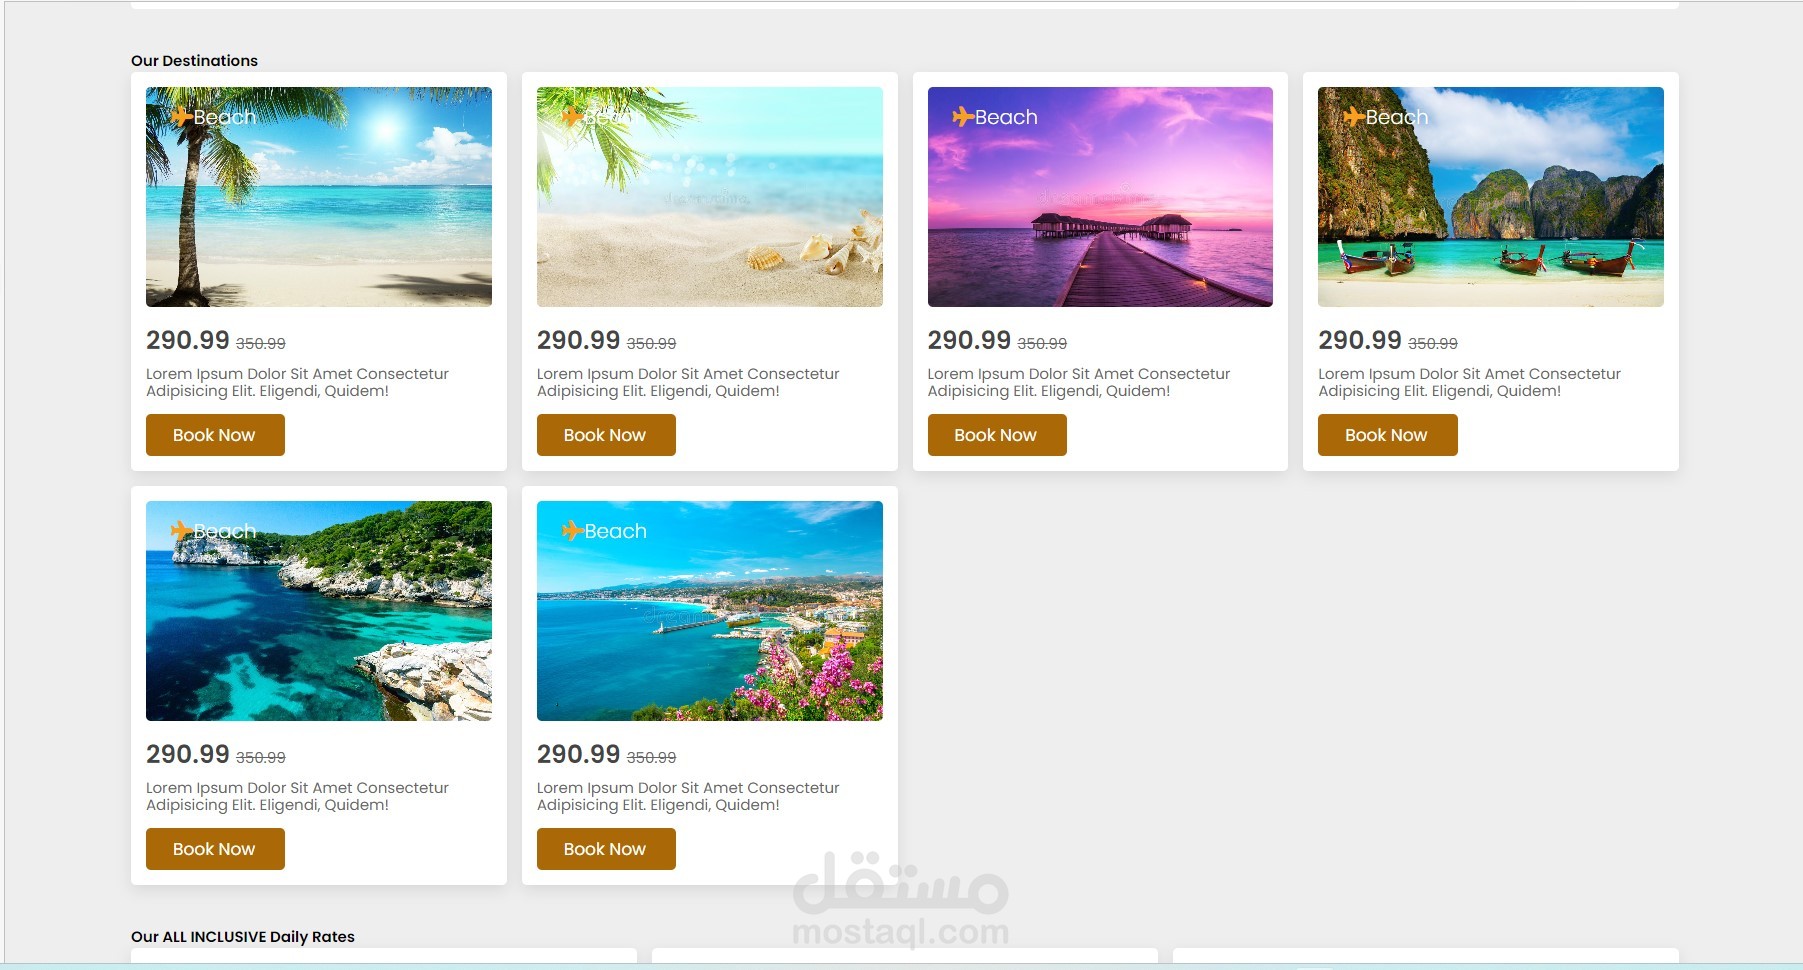Screen dimensions: 1803x970
Task: Open the coastal town with flowers photo
Action: [710, 611]
